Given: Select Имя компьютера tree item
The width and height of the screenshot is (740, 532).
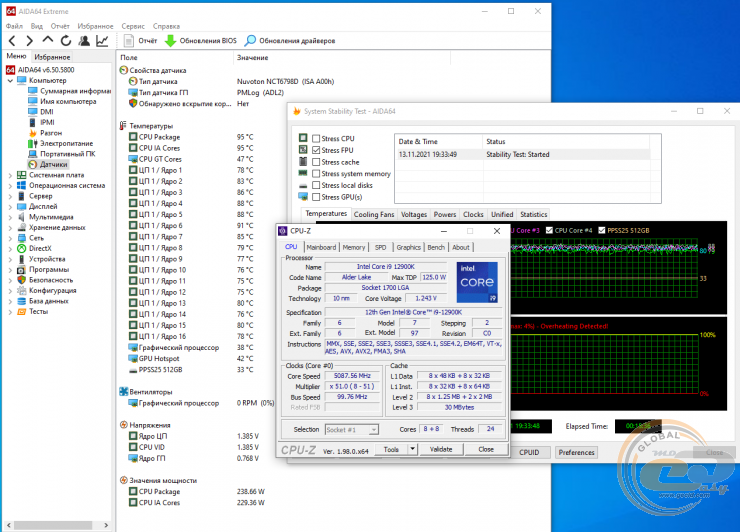Looking at the screenshot, I should pyautogui.click(x=62, y=101).
